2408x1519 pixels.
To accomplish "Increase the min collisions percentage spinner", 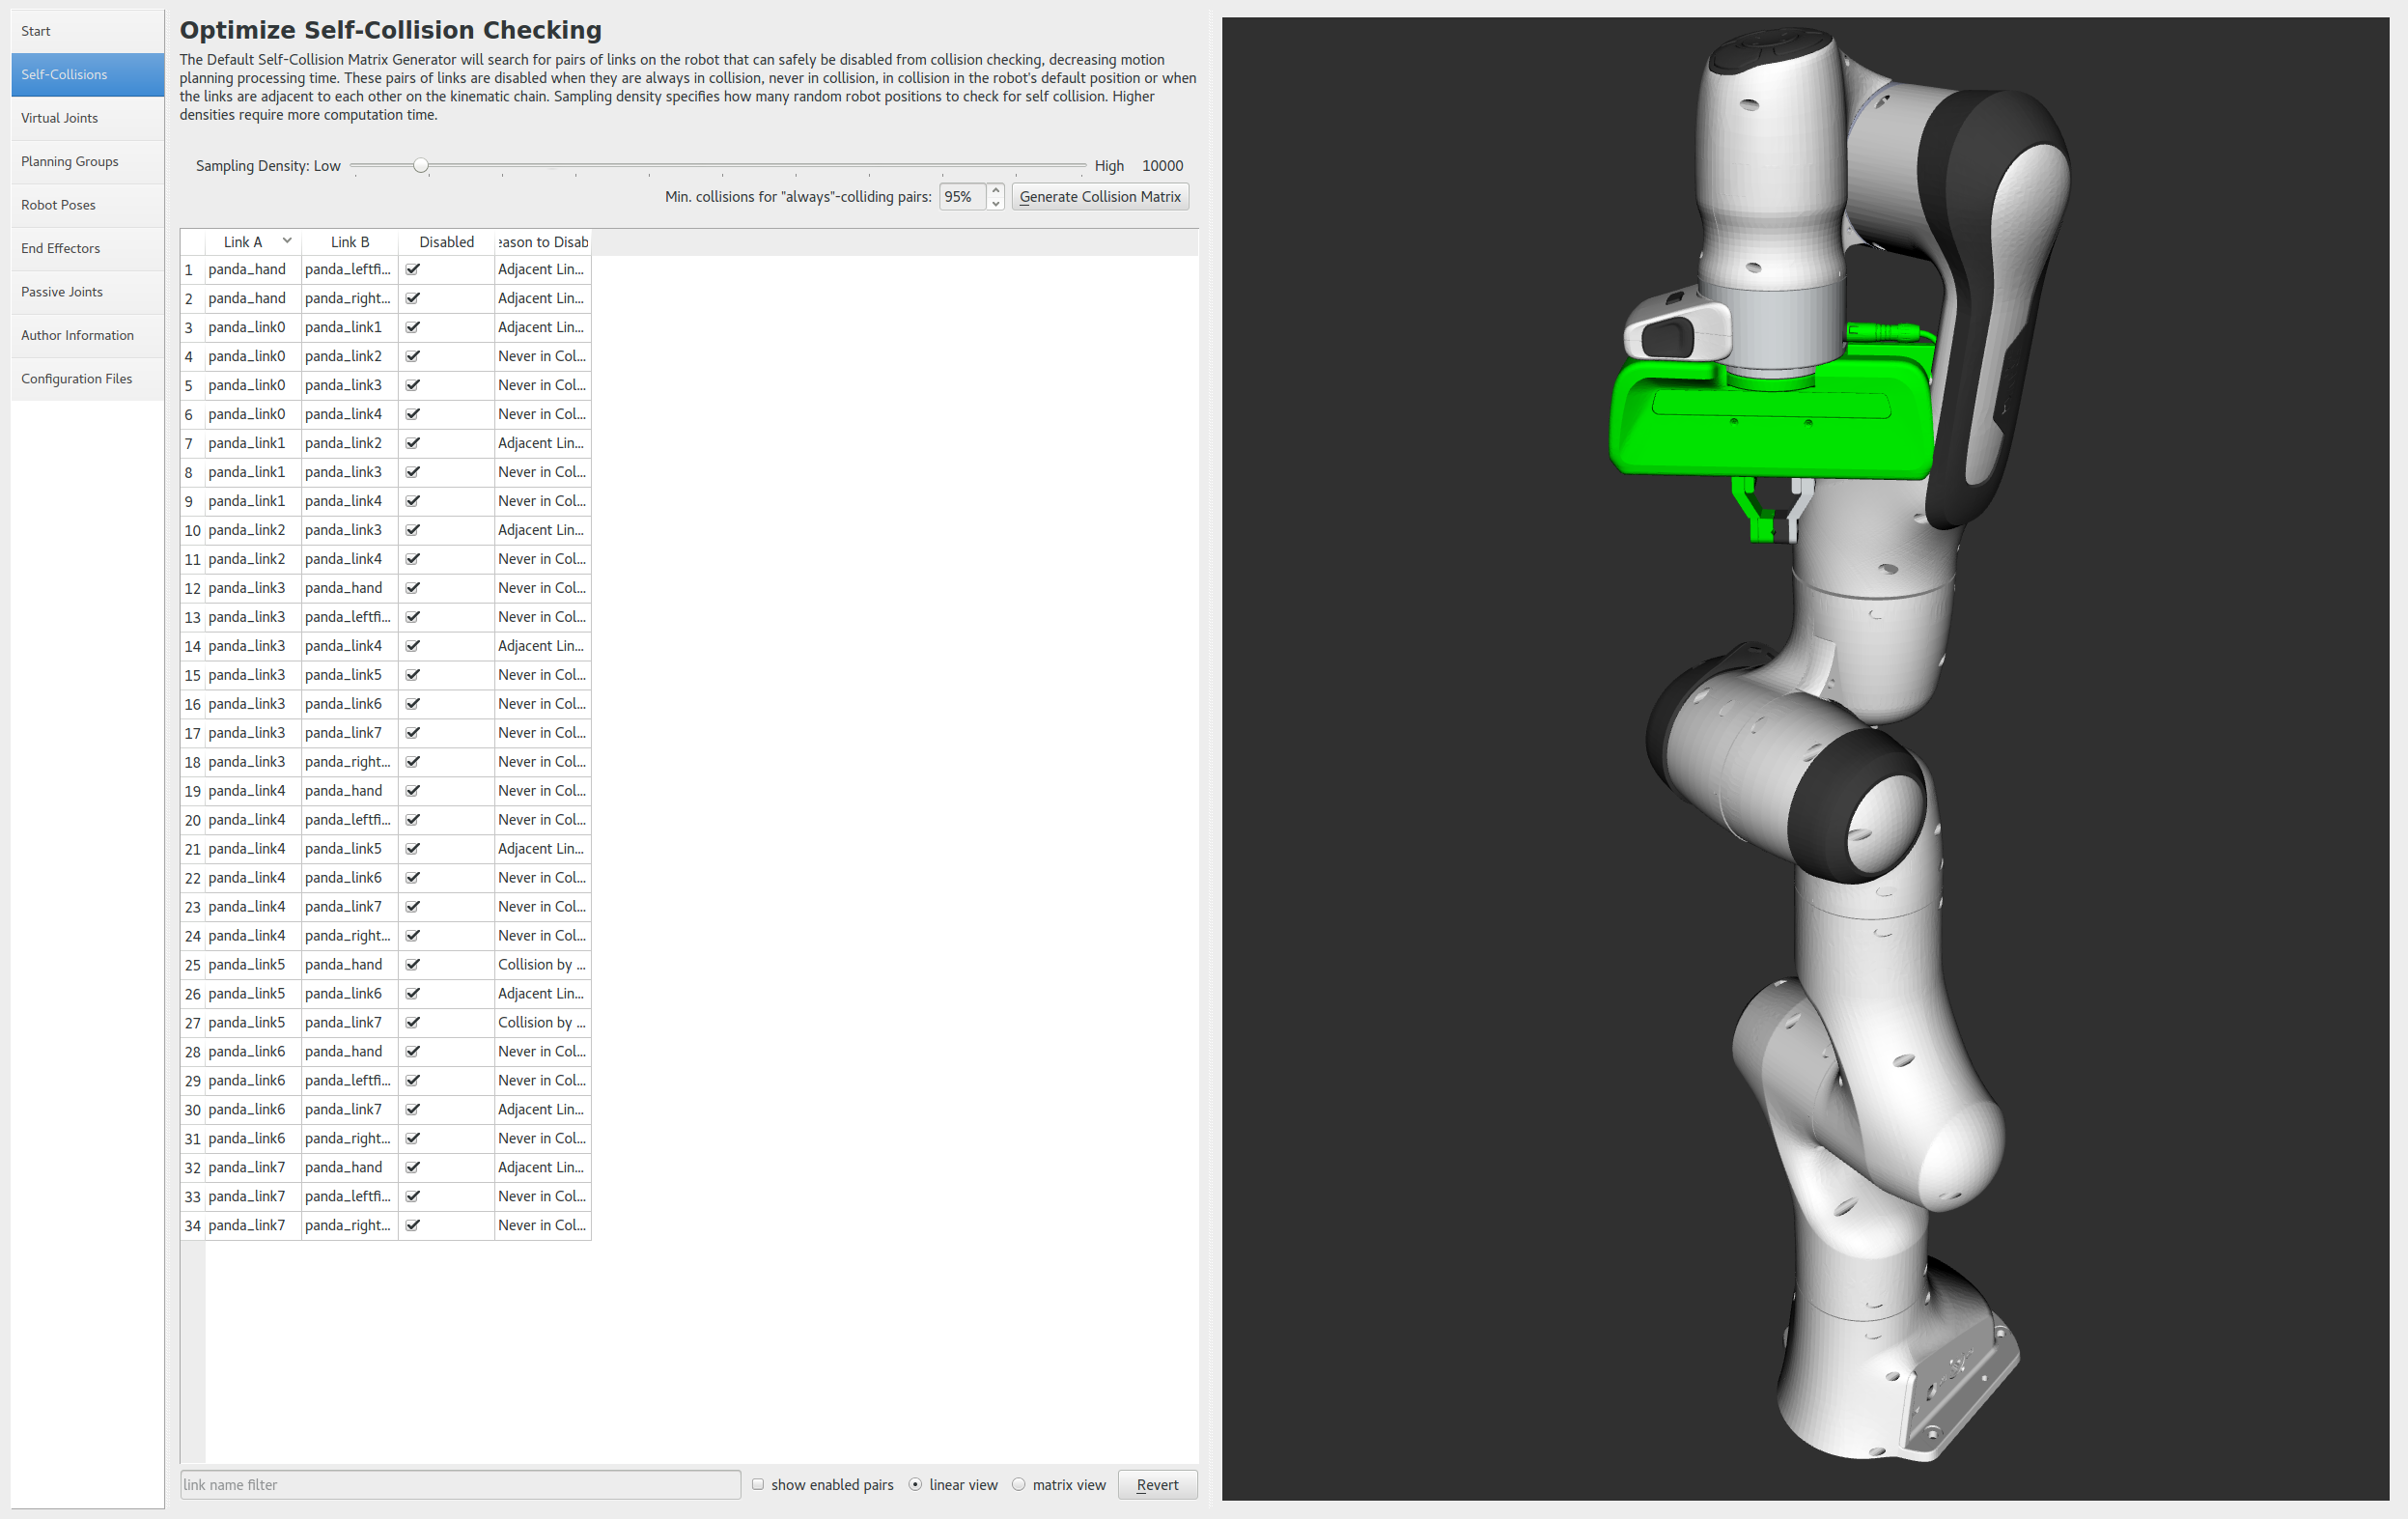I will pos(995,190).
